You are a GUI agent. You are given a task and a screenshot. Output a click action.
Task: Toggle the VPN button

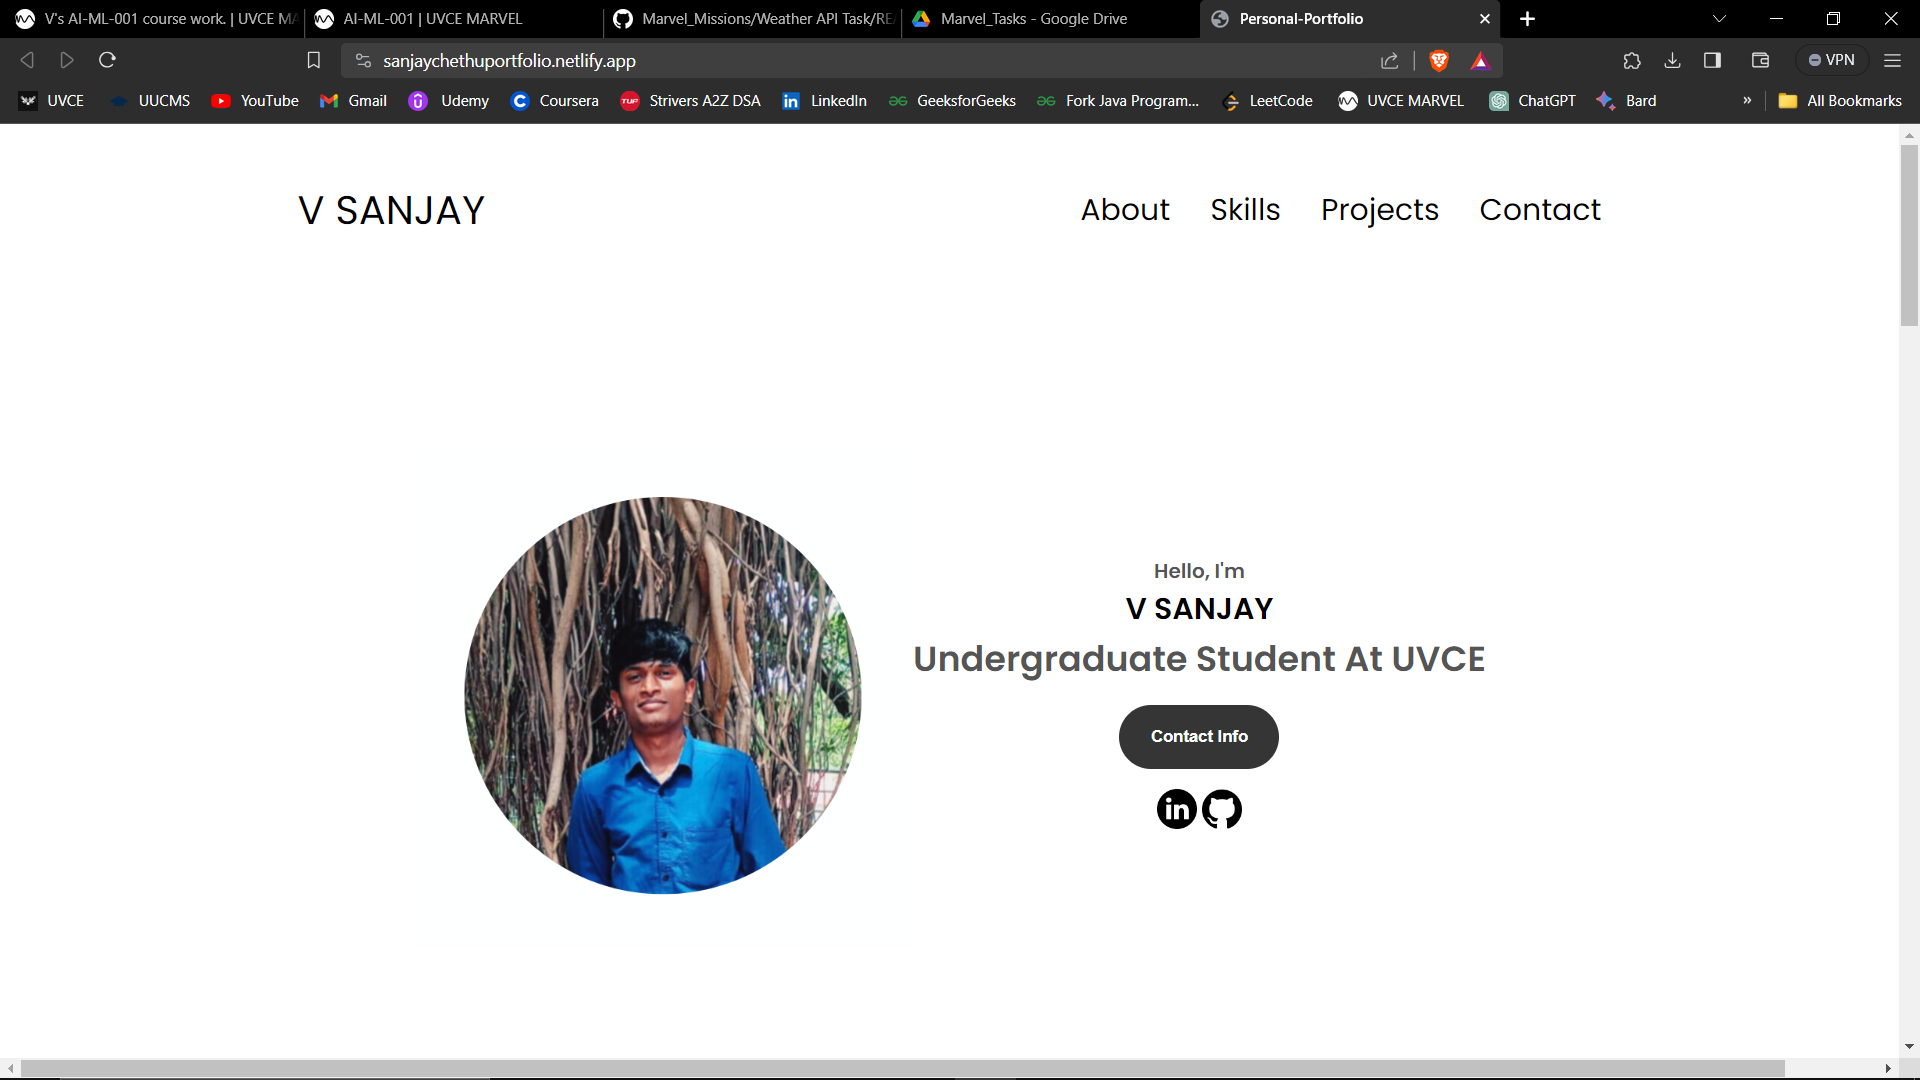(1832, 61)
